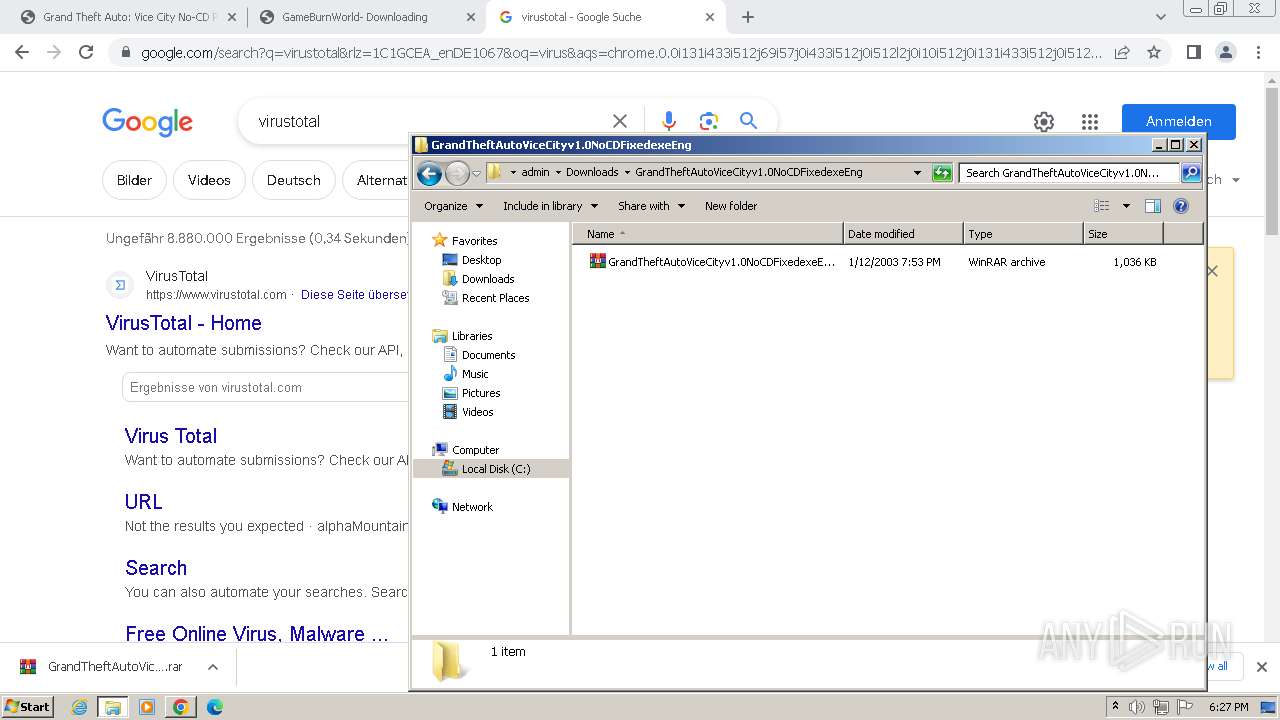The height and width of the screenshot is (720, 1280).
Task: Select Documents library
Action: [x=479, y=355]
